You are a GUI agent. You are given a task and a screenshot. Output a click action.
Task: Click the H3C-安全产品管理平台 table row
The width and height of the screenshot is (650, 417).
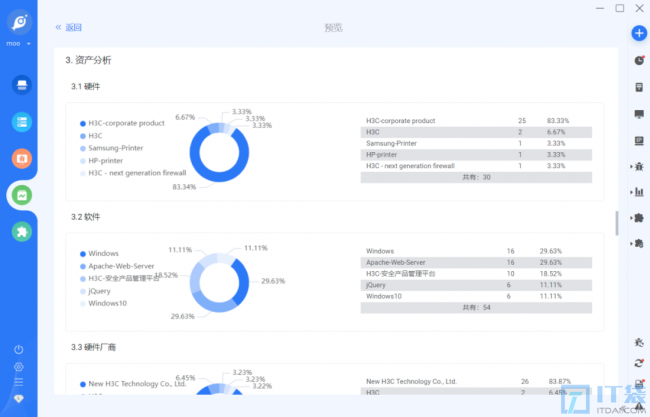476,274
